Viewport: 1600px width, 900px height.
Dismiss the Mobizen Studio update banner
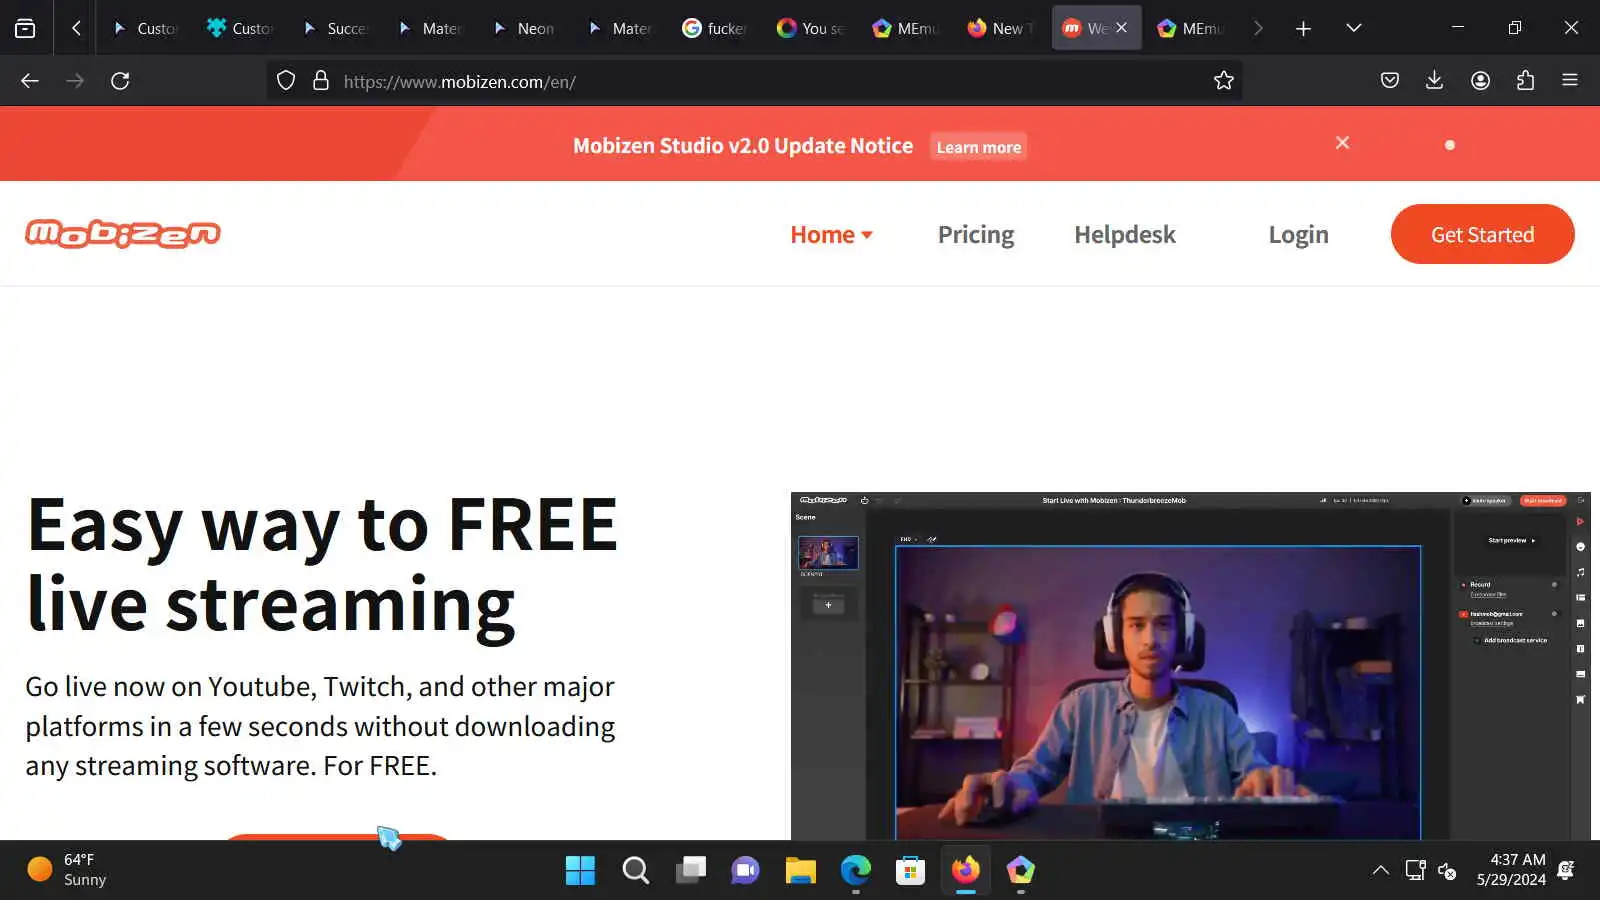(x=1343, y=143)
